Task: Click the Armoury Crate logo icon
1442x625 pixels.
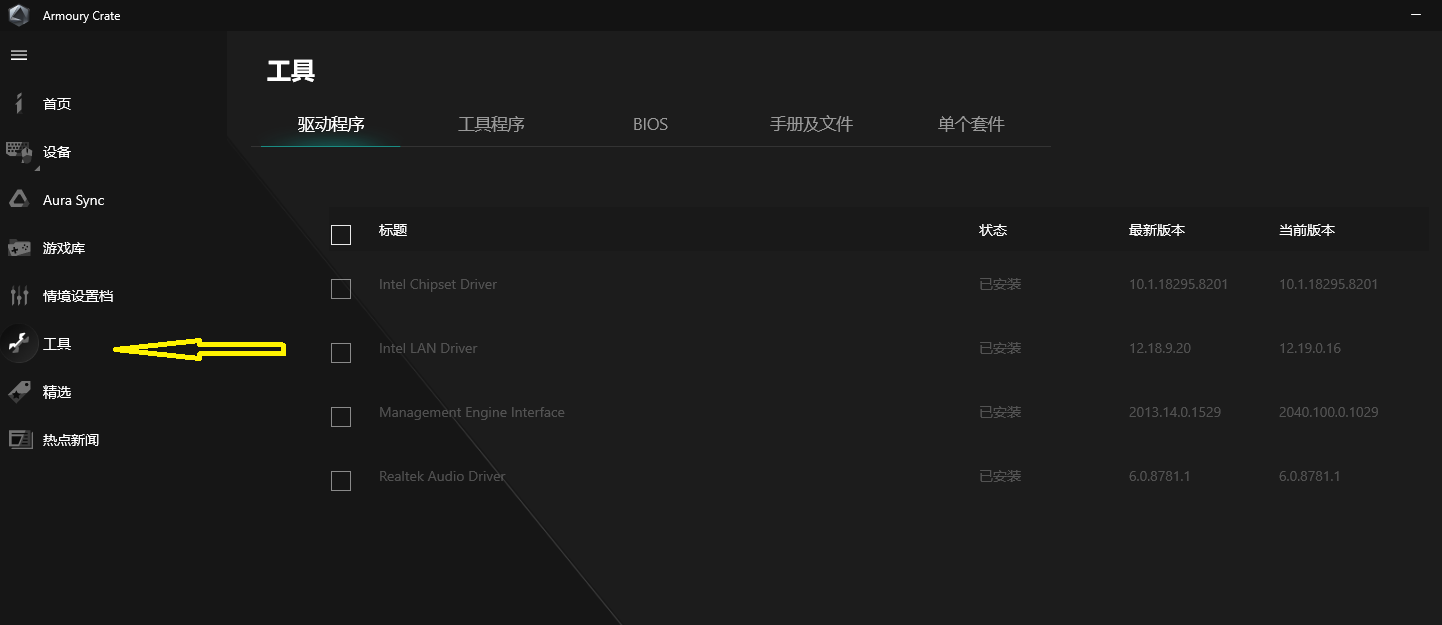Action: [x=19, y=16]
